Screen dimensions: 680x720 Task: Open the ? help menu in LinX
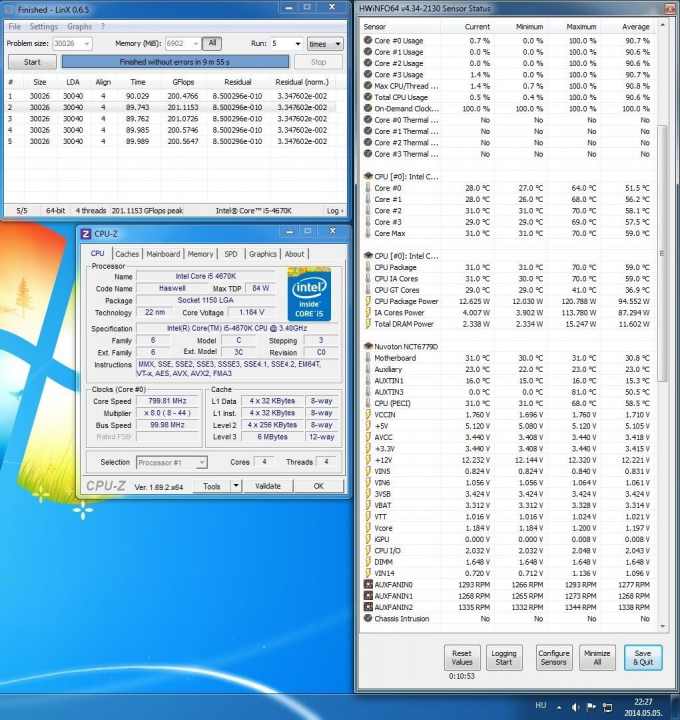click(x=102, y=27)
